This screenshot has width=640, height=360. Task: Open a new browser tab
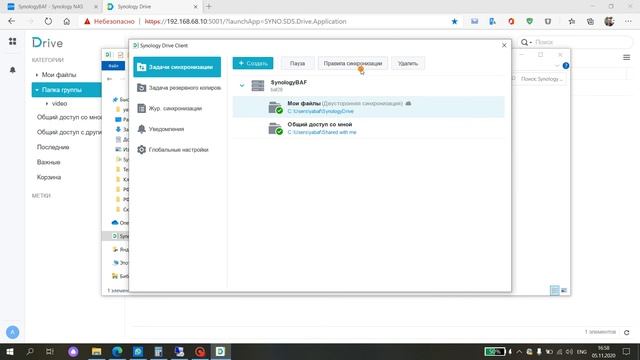point(209,7)
